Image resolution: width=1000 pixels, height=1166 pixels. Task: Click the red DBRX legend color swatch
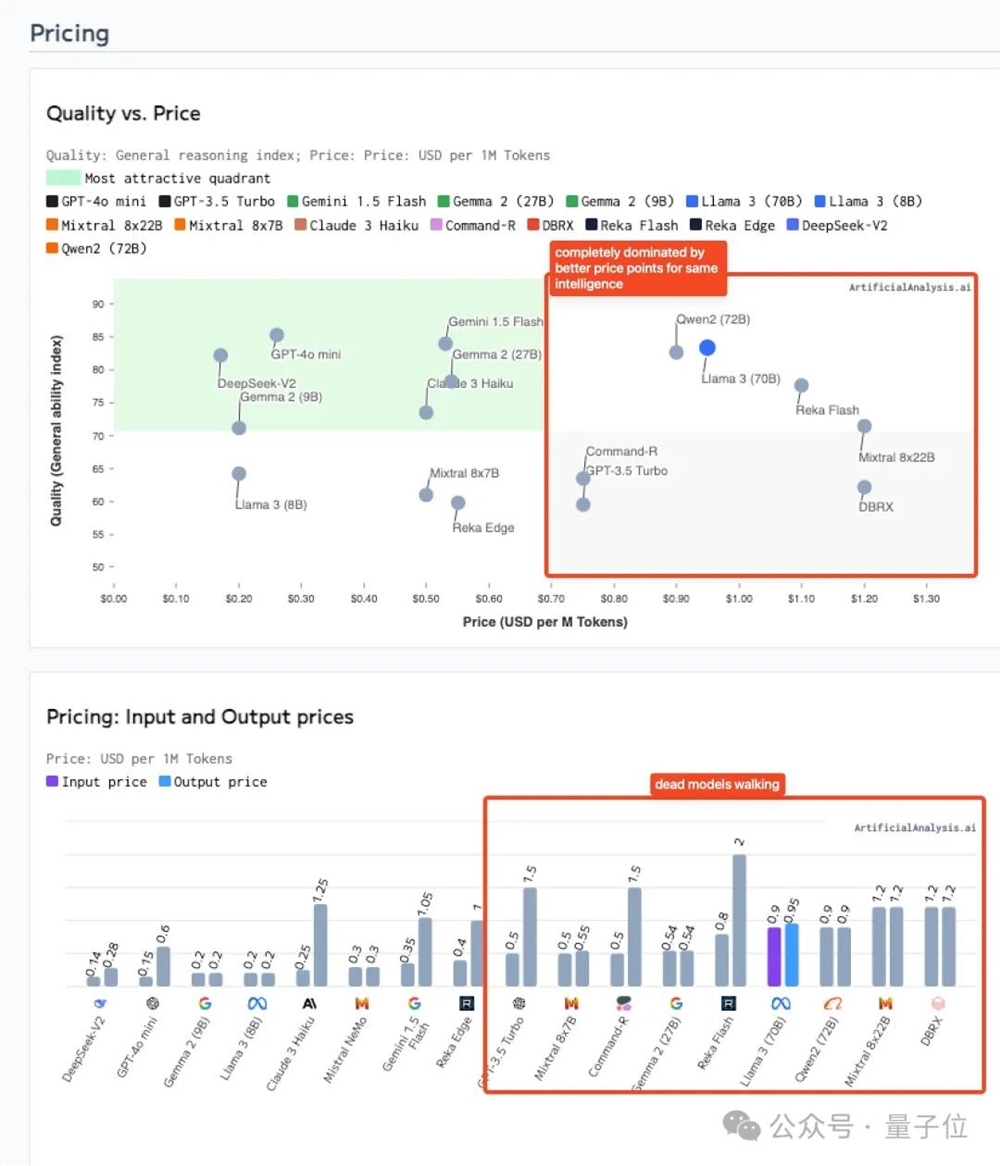point(533,225)
